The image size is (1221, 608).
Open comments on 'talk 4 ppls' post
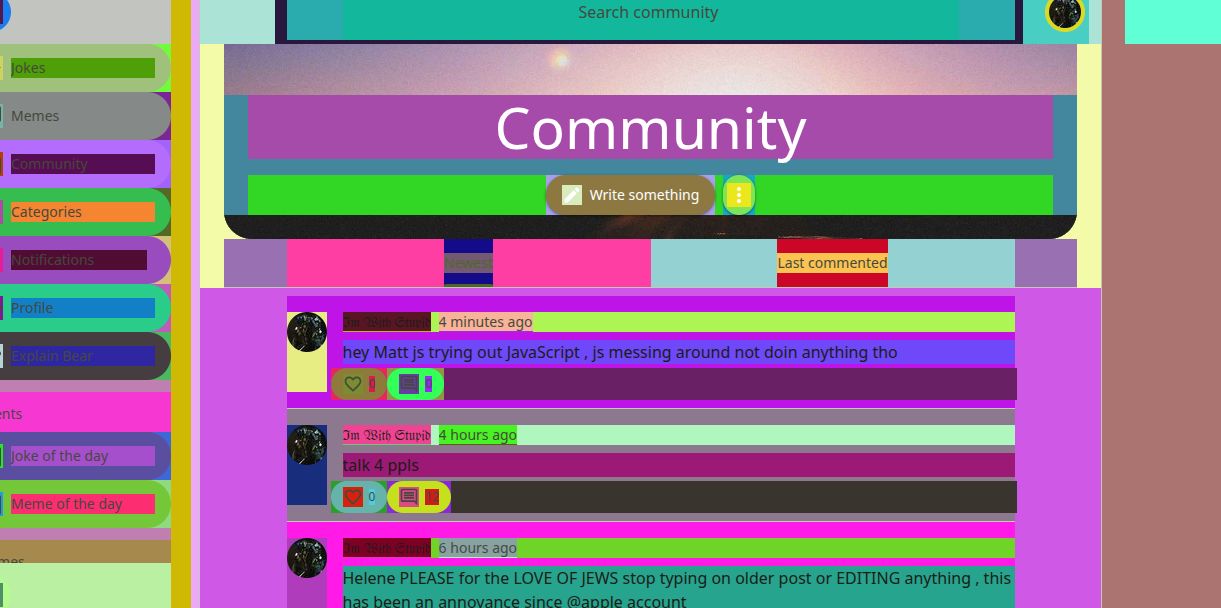[409, 497]
